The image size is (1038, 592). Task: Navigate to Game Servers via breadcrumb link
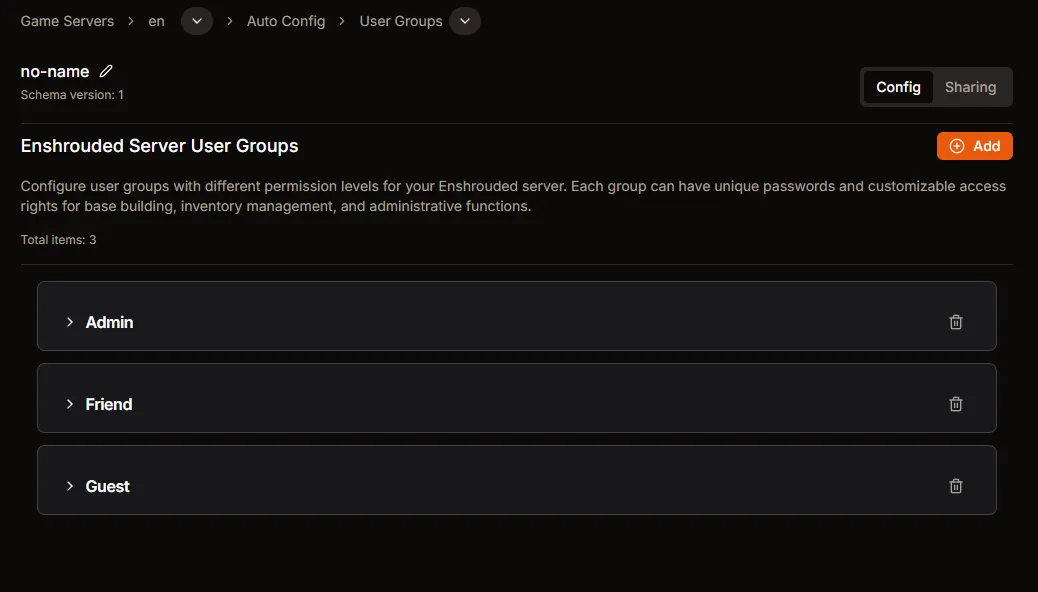(66, 20)
